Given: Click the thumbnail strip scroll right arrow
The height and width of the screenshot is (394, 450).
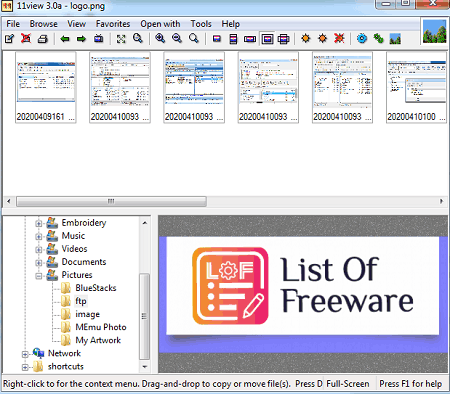Looking at the screenshot, I should click(x=441, y=201).
